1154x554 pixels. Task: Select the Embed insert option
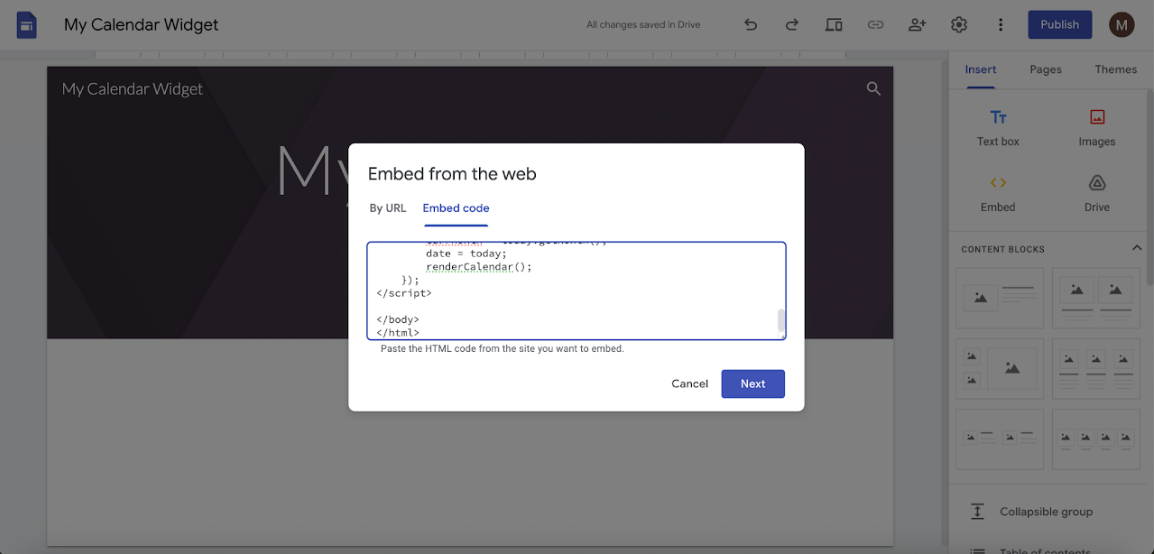point(998,194)
